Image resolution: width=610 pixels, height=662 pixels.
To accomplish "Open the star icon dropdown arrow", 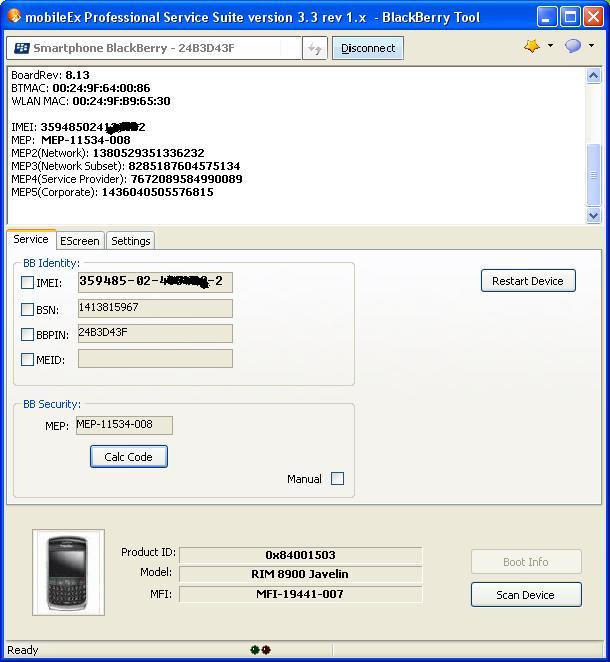I will point(550,45).
